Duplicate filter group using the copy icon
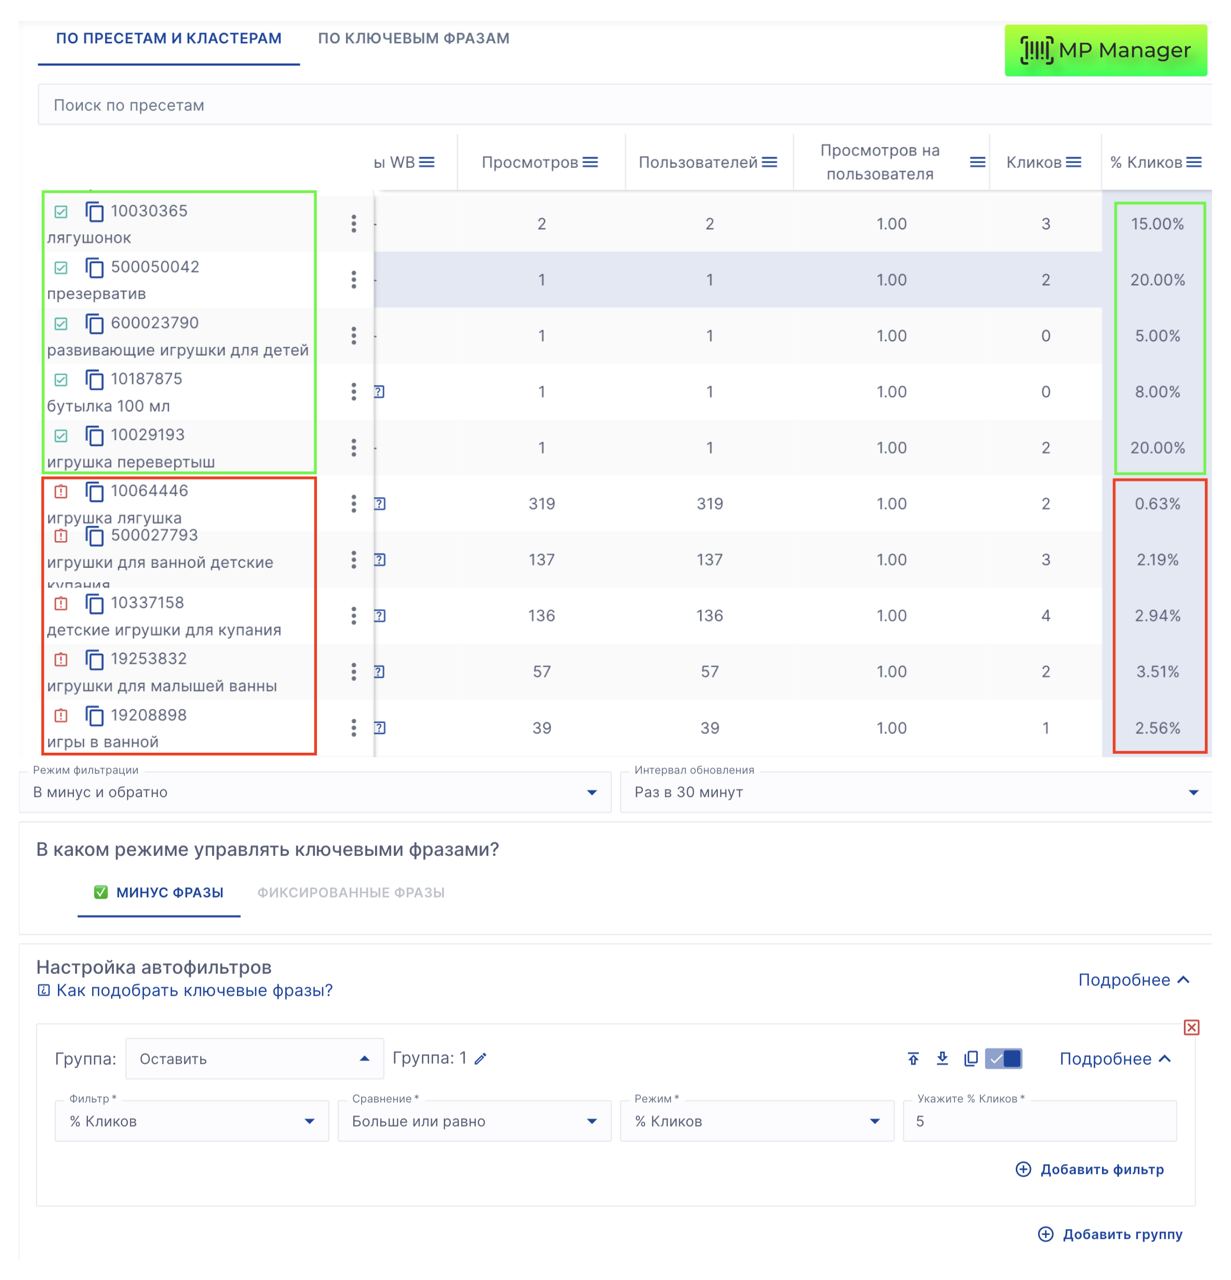1231x1280 pixels. pyautogui.click(x=970, y=1059)
